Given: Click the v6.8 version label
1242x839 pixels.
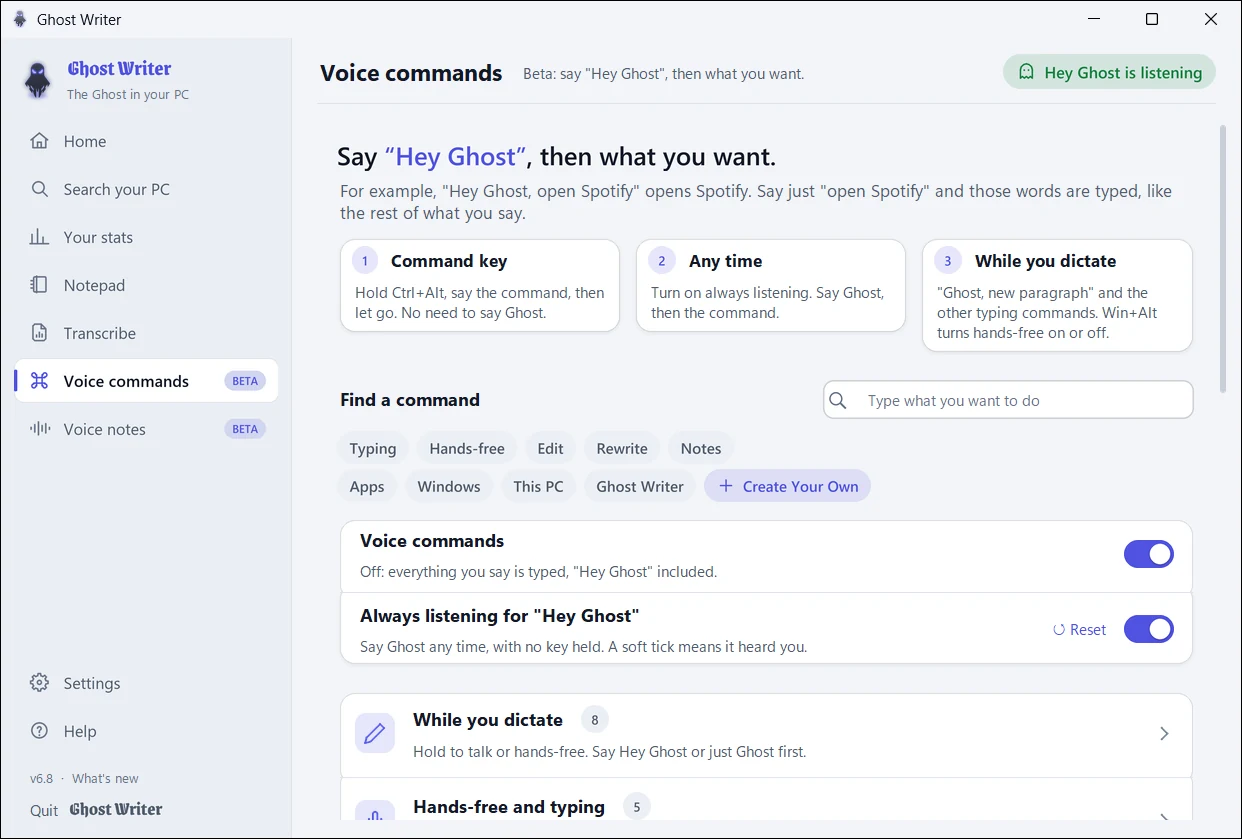Looking at the screenshot, I should (41, 778).
